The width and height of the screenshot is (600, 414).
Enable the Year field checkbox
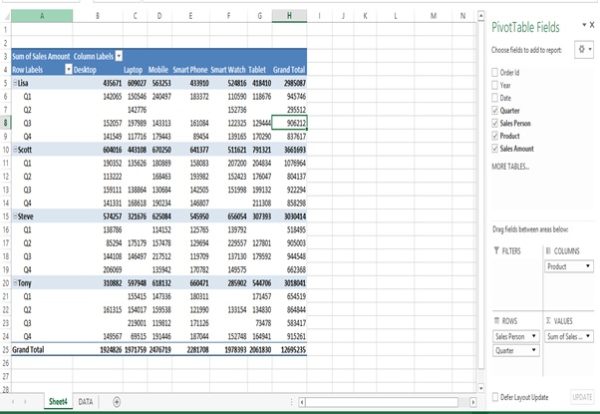495,85
